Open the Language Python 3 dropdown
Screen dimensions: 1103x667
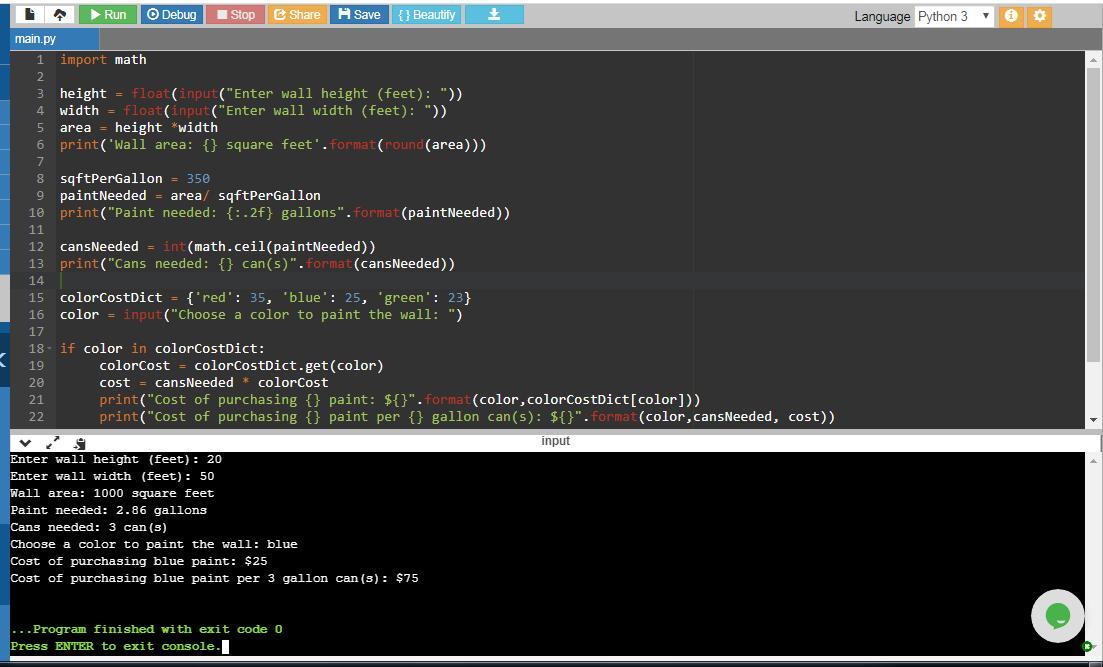(x=954, y=16)
